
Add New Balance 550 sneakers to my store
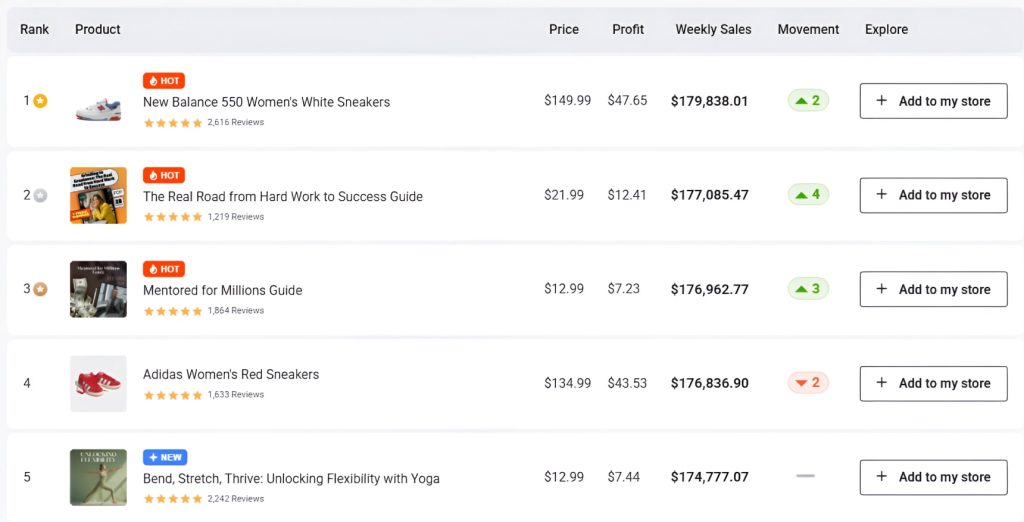coord(933,101)
